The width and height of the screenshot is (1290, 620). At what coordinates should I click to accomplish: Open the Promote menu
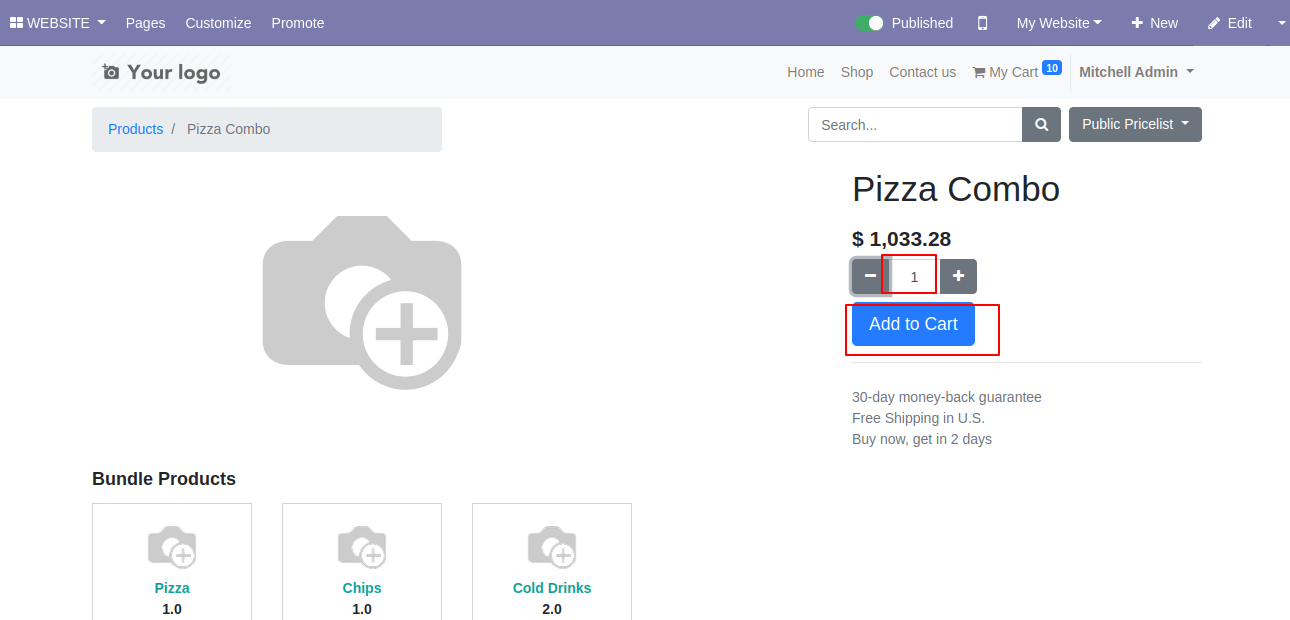tap(298, 23)
